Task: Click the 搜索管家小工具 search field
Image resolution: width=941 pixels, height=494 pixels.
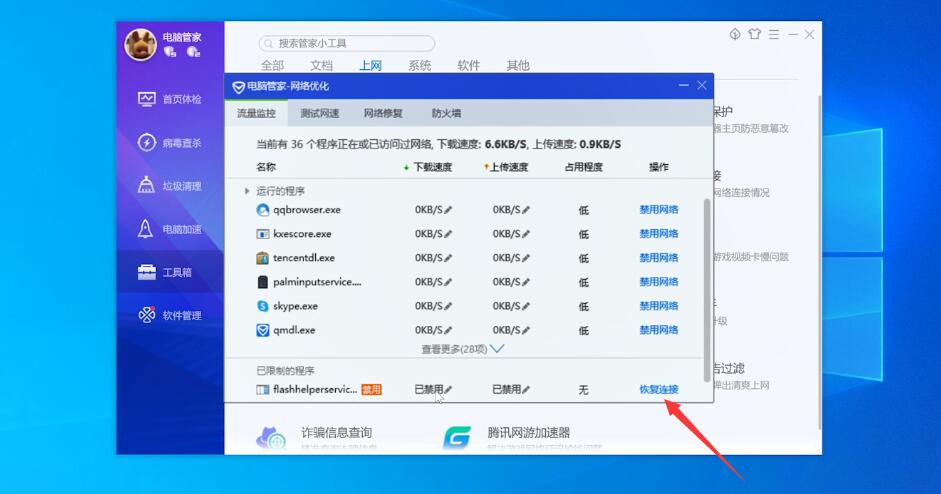Action: pos(347,43)
